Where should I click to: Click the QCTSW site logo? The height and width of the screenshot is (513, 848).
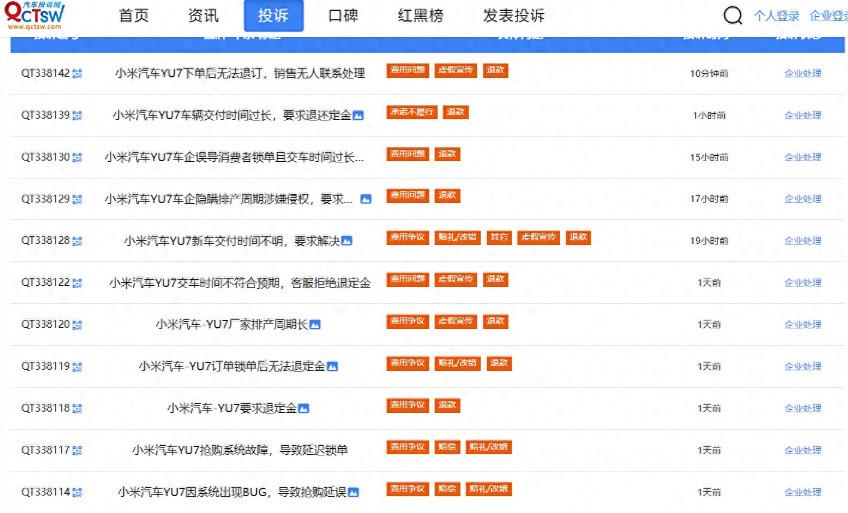(x=35, y=15)
